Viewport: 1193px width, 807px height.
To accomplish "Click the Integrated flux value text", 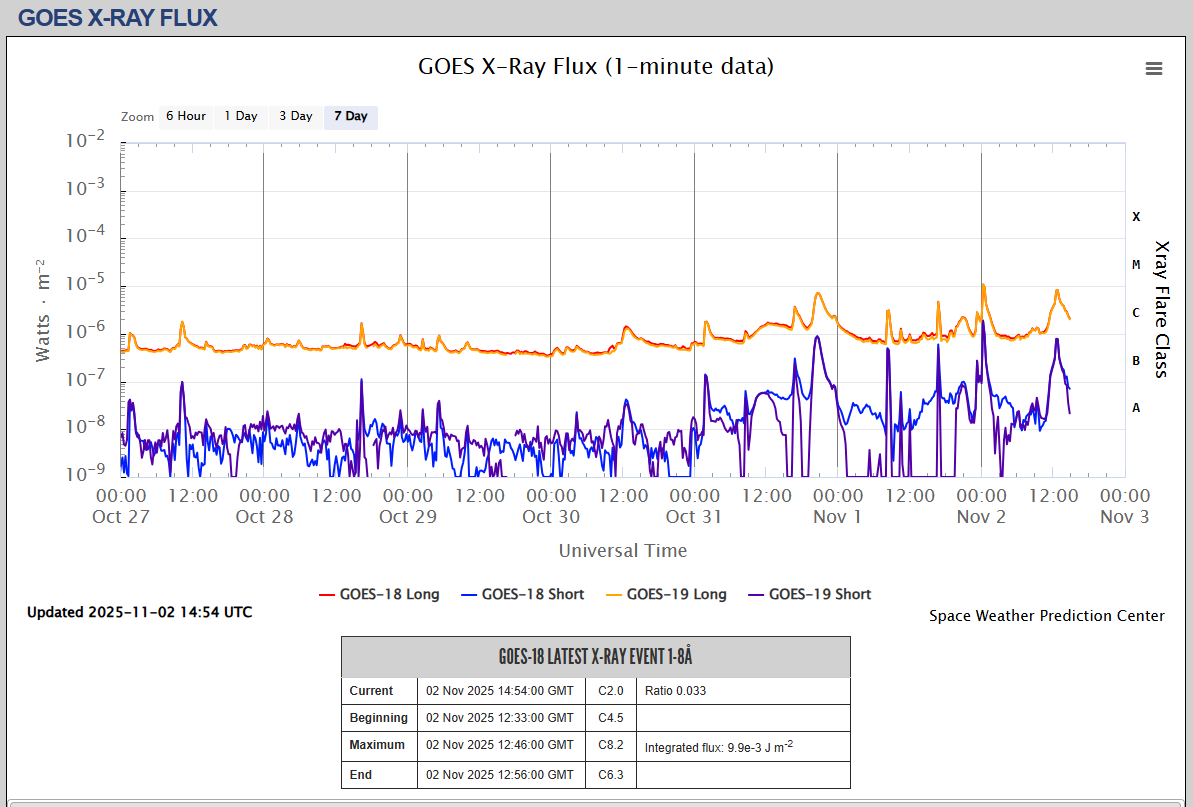I will (718, 747).
